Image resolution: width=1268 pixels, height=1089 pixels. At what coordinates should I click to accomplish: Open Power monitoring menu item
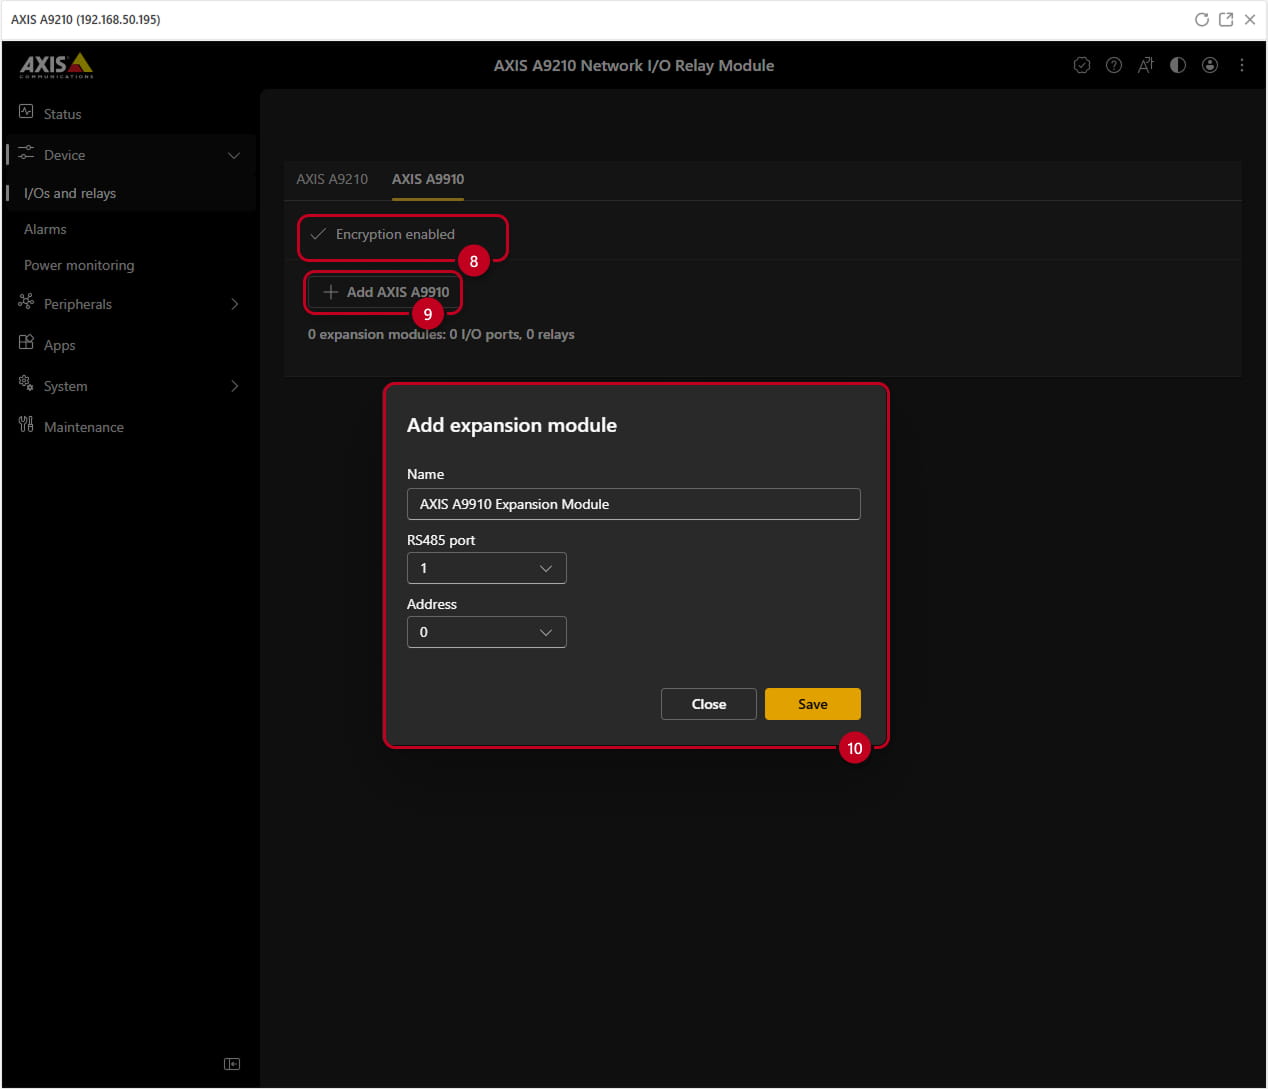pos(79,265)
